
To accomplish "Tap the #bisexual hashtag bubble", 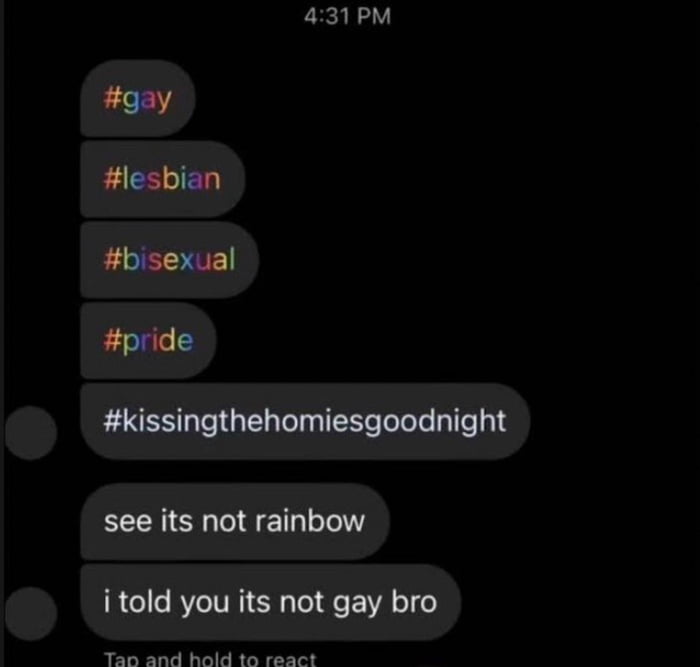I will 169,259.
